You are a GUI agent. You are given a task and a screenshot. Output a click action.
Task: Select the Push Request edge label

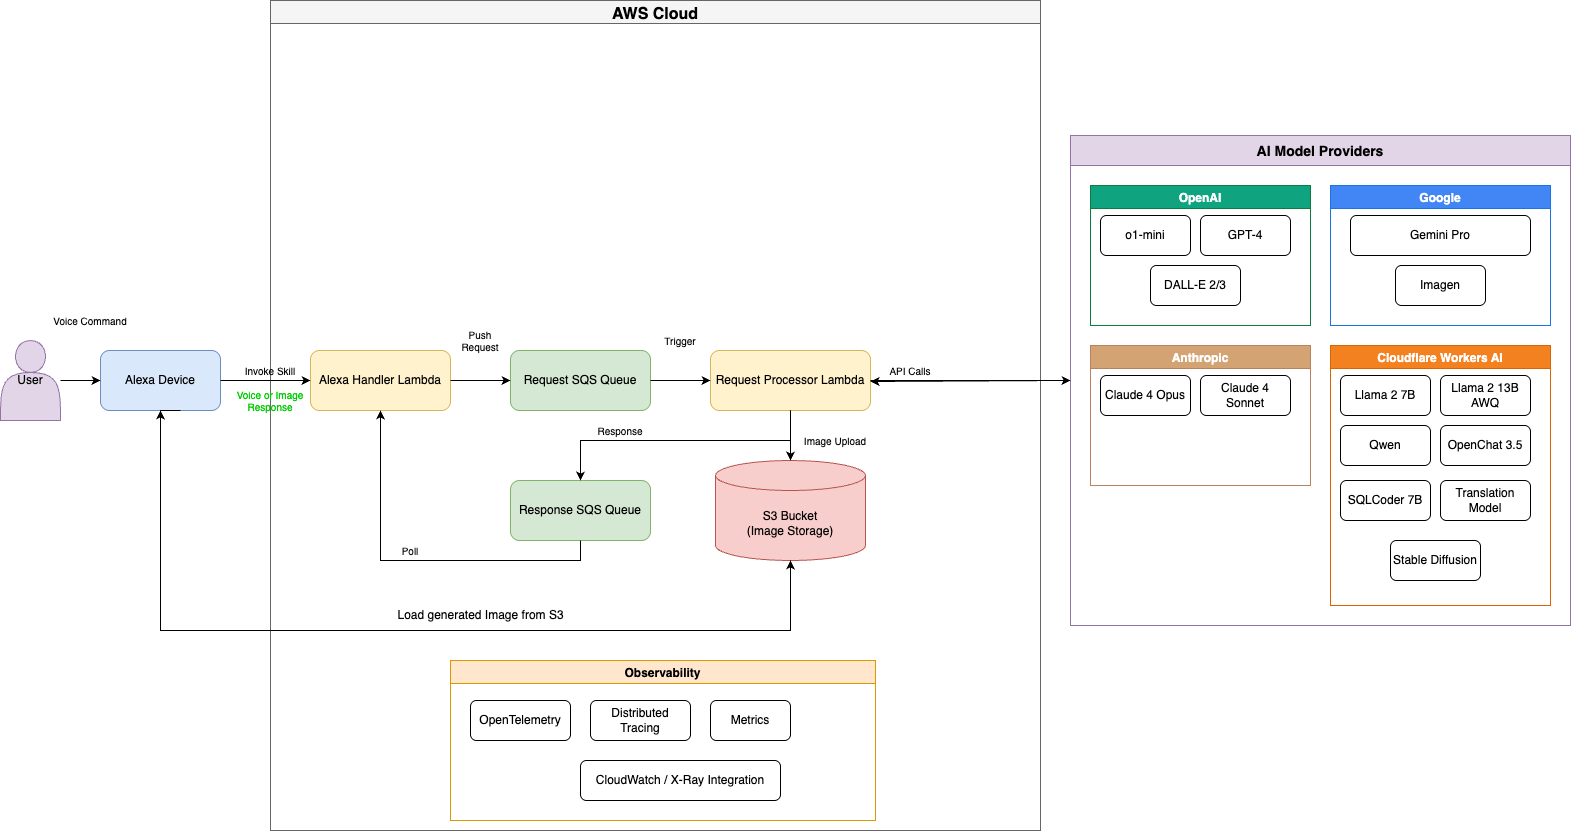pyautogui.click(x=480, y=342)
